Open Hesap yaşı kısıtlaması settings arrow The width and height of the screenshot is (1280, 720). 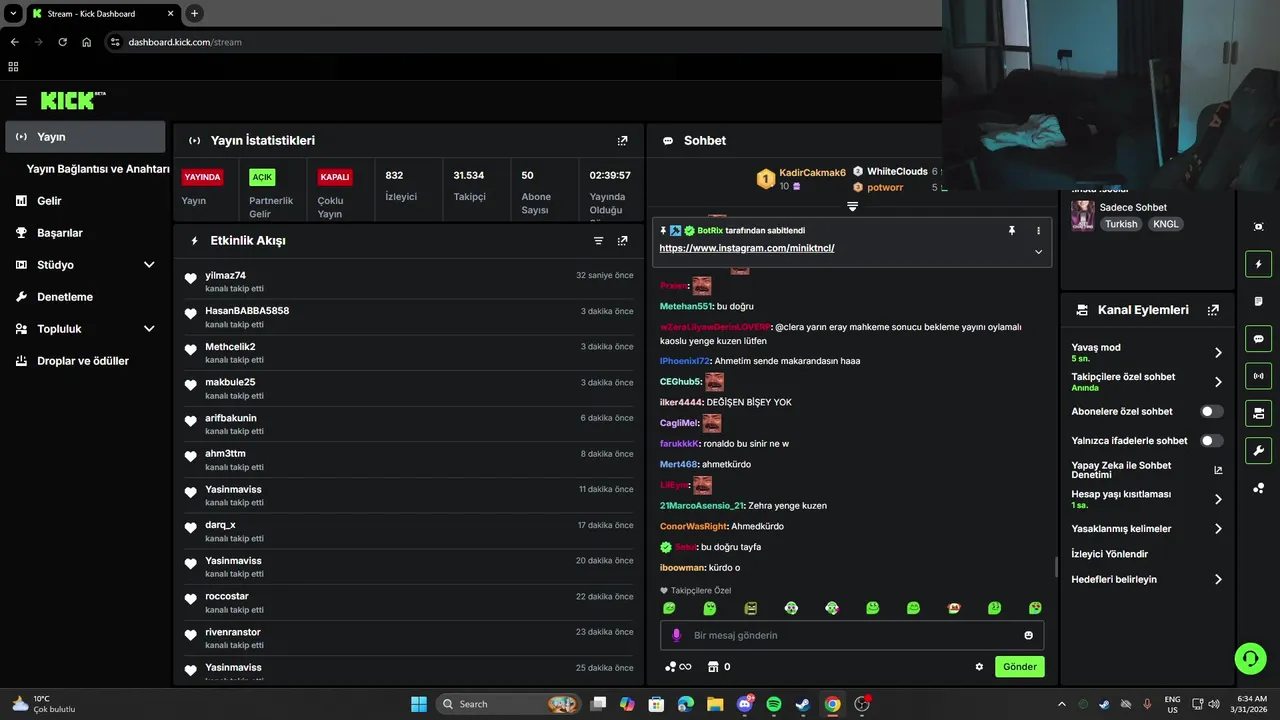point(1218,499)
